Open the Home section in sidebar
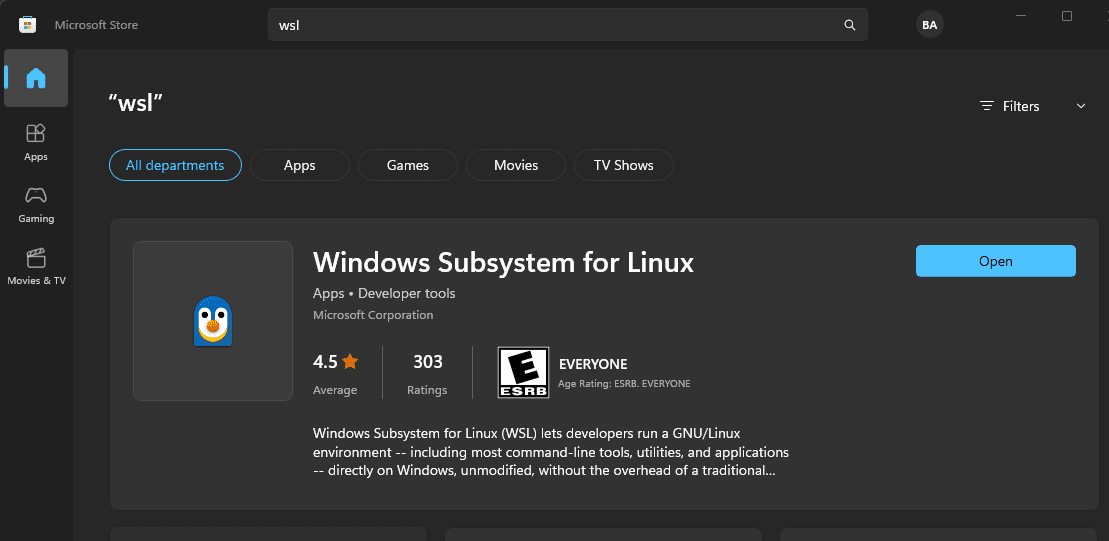The width and height of the screenshot is (1109, 541). [36, 78]
